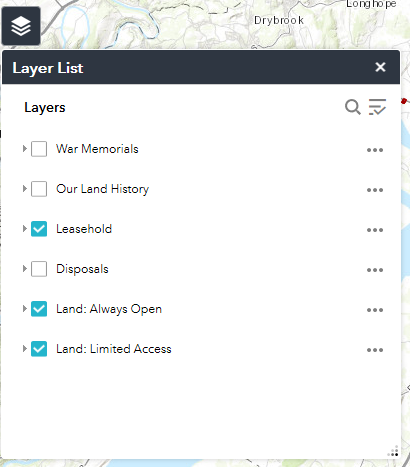Open Disposals layer ellipsis menu
The image size is (410, 467).
[375, 270]
